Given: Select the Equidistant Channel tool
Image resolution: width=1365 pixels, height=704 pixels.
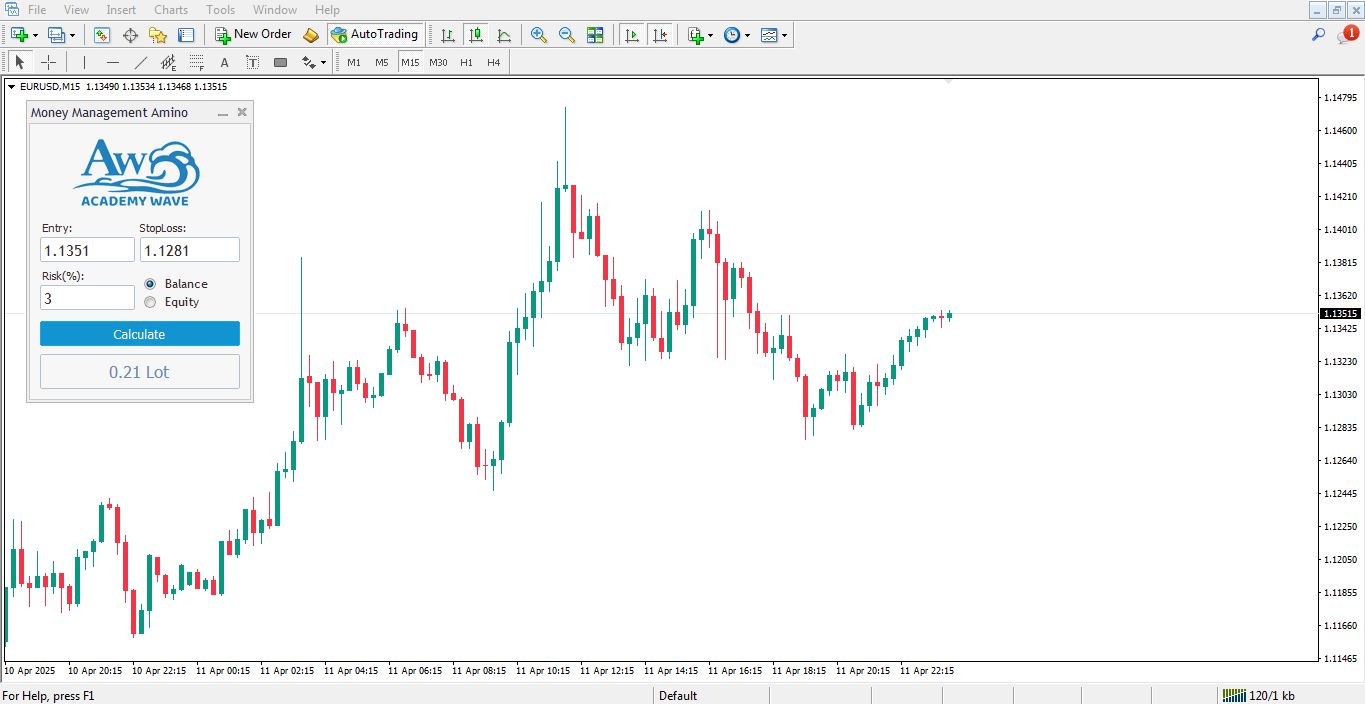Looking at the screenshot, I should pos(169,62).
